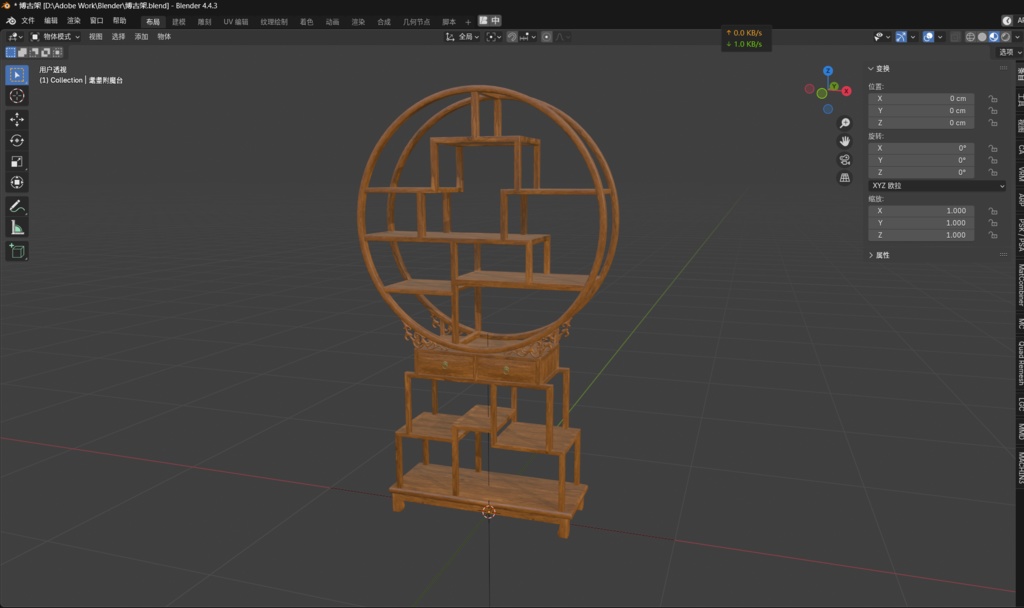Open the 选项 options dropdown

pos(1010,52)
